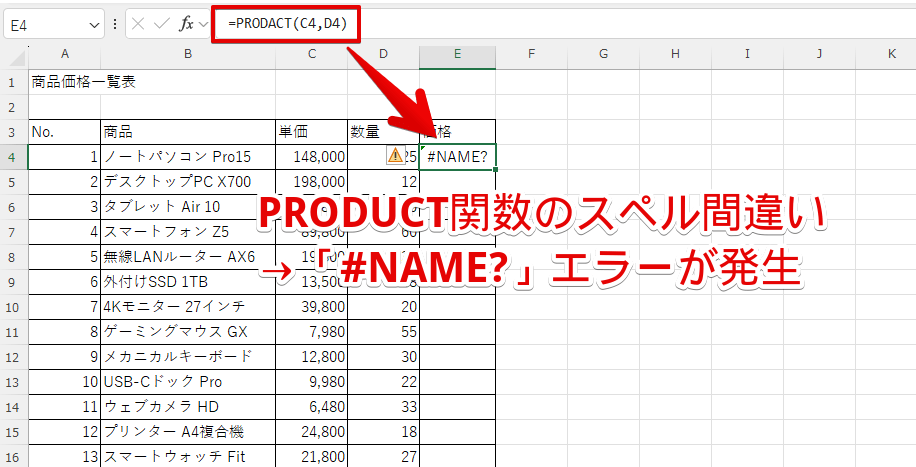Image resolution: width=916 pixels, height=467 pixels.
Task: Click cell 外付けSSD 1TB
Action: pyautogui.click(x=188, y=282)
